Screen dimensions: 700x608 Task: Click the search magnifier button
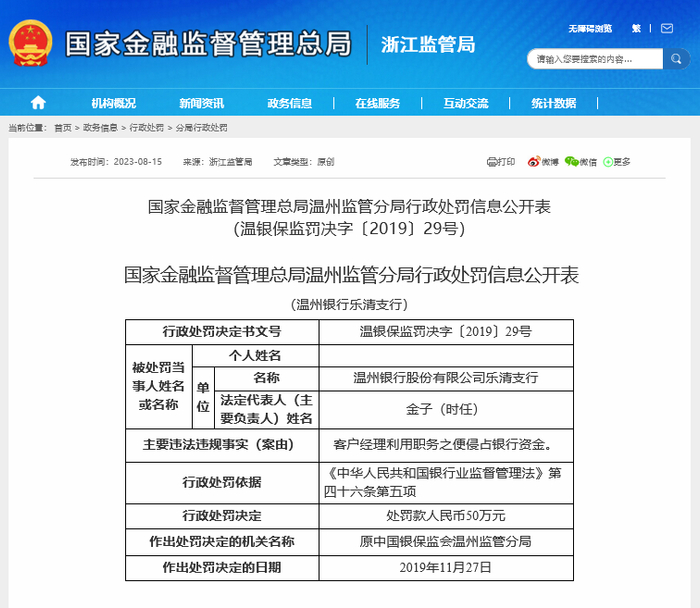676,59
